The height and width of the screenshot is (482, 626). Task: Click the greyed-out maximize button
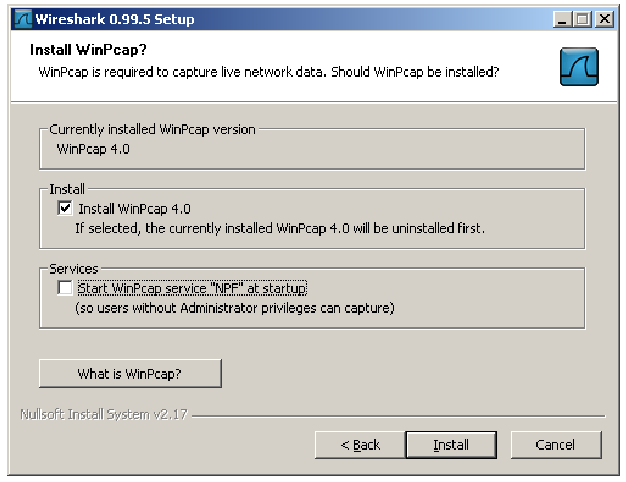pos(582,19)
